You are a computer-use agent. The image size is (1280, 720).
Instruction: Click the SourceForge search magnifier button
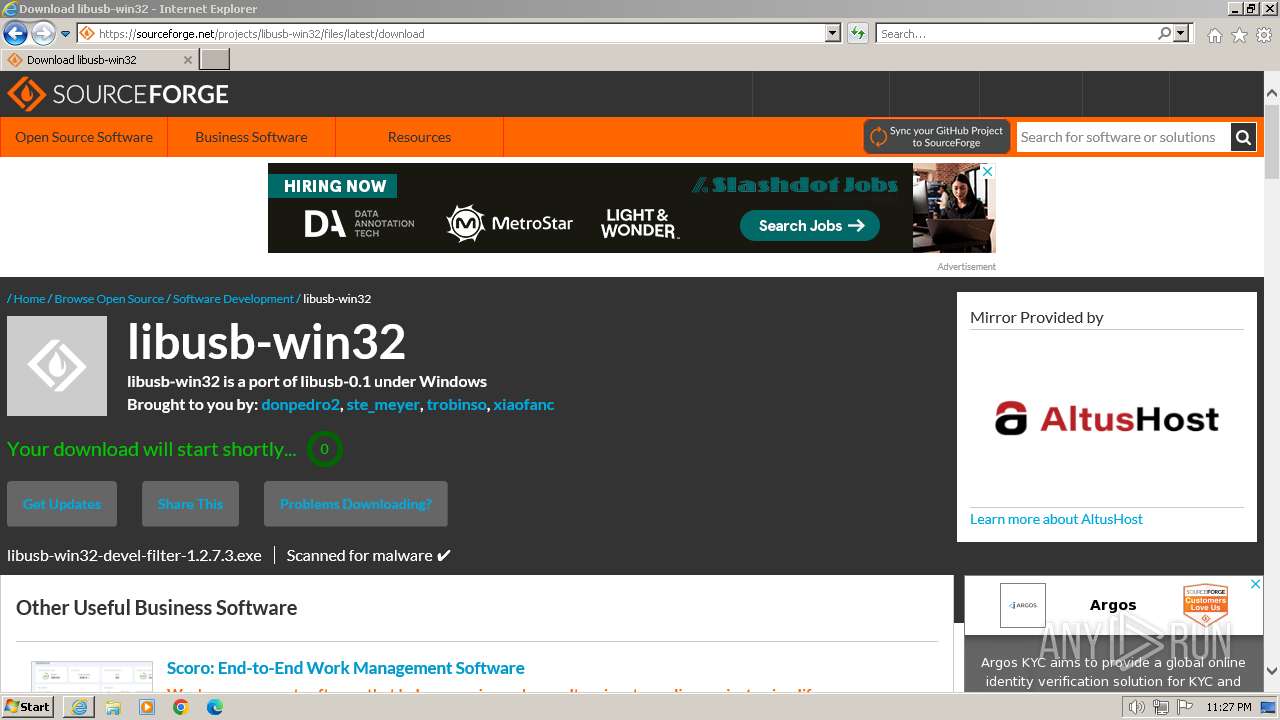[x=1243, y=137]
